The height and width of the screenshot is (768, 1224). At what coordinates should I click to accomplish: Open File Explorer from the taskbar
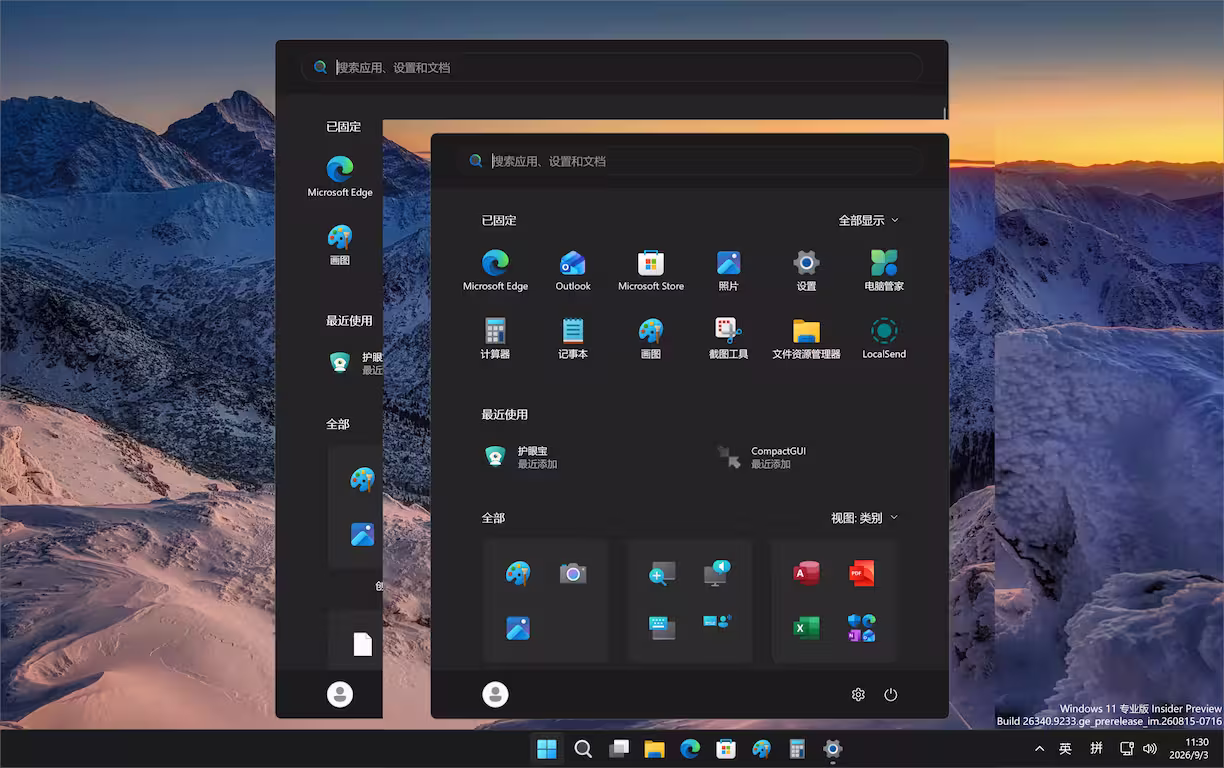tap(654, 749)
